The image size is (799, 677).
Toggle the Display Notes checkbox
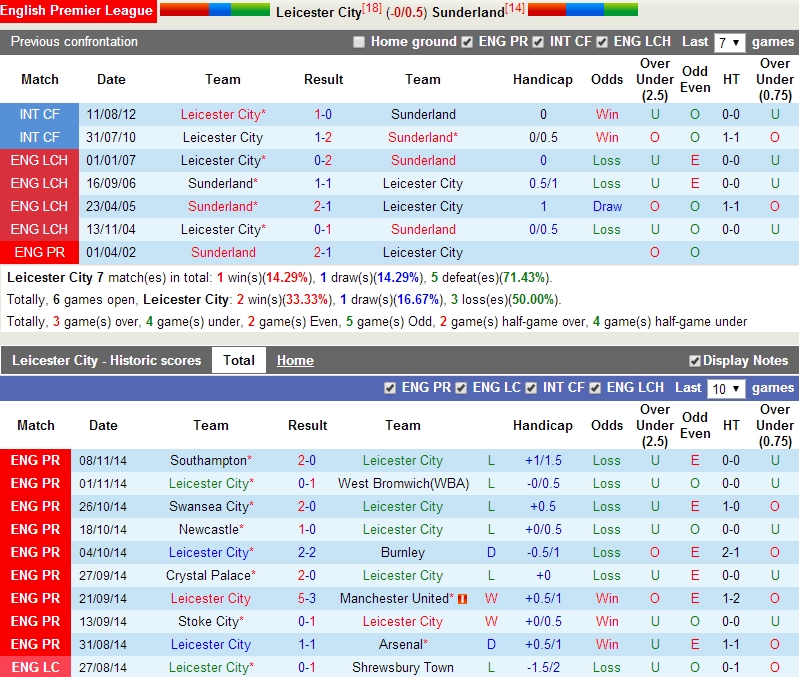tap(695, 361)
